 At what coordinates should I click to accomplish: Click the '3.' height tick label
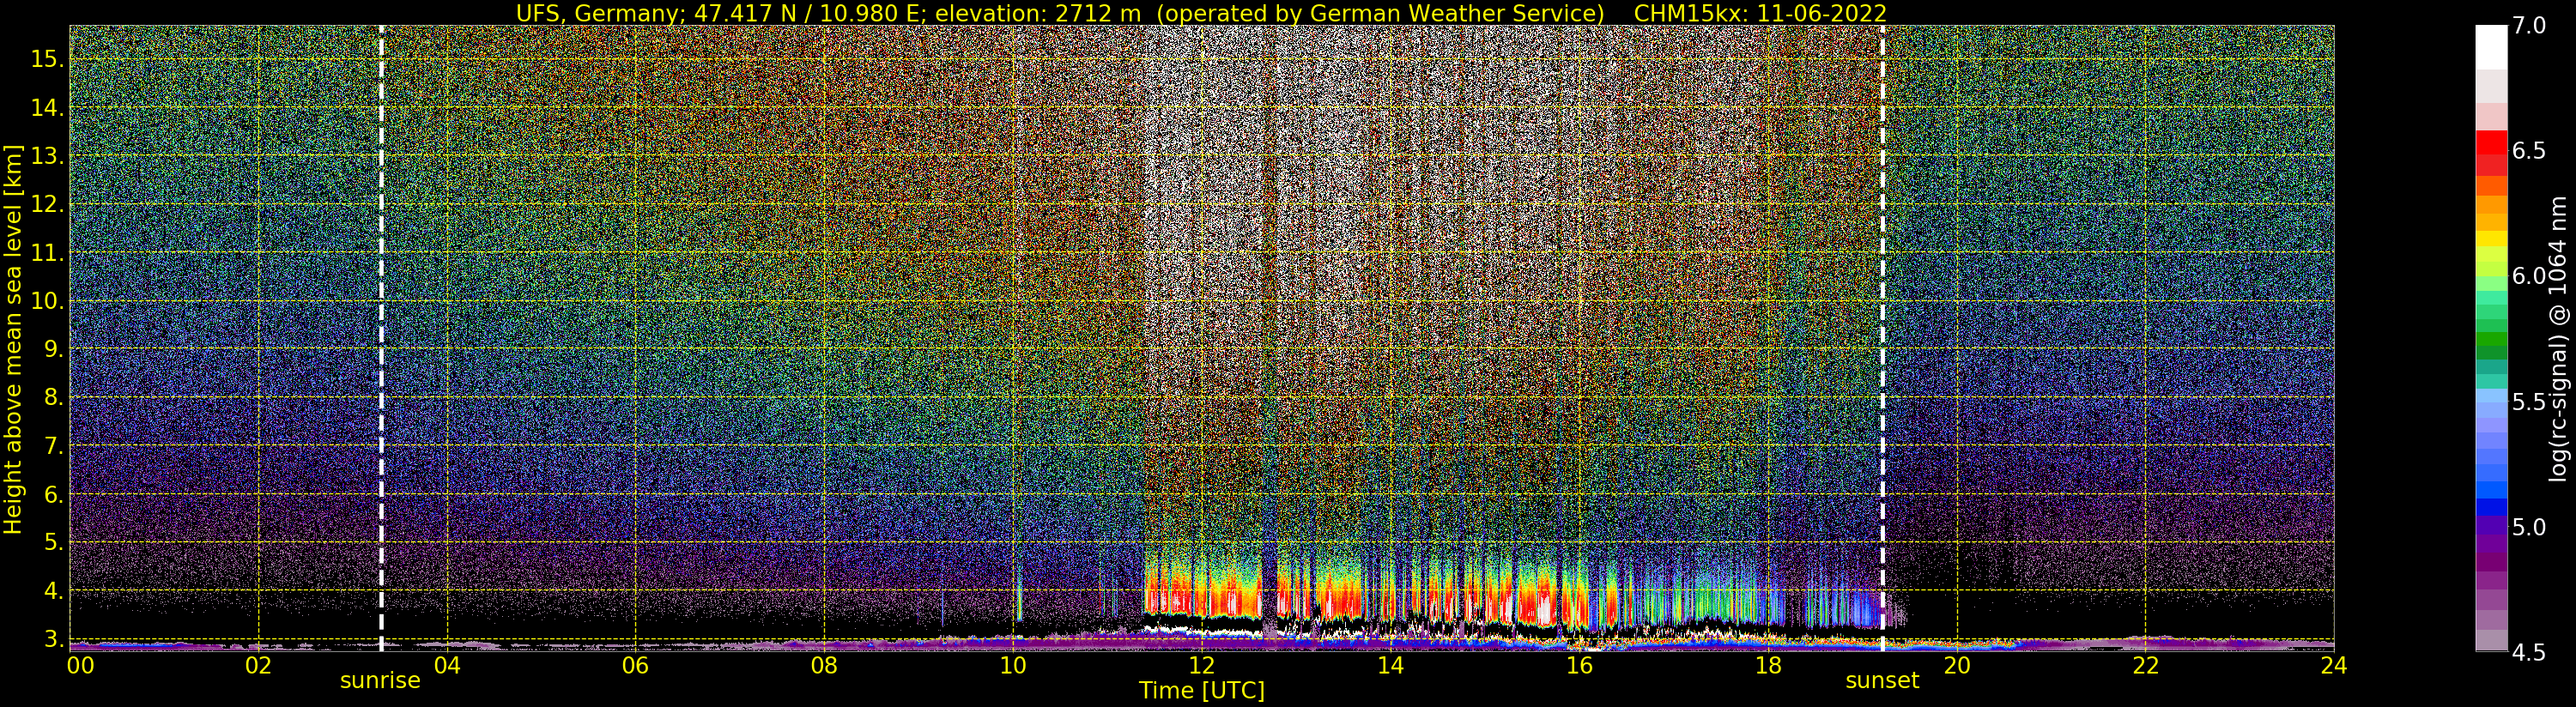click(53, 639)
